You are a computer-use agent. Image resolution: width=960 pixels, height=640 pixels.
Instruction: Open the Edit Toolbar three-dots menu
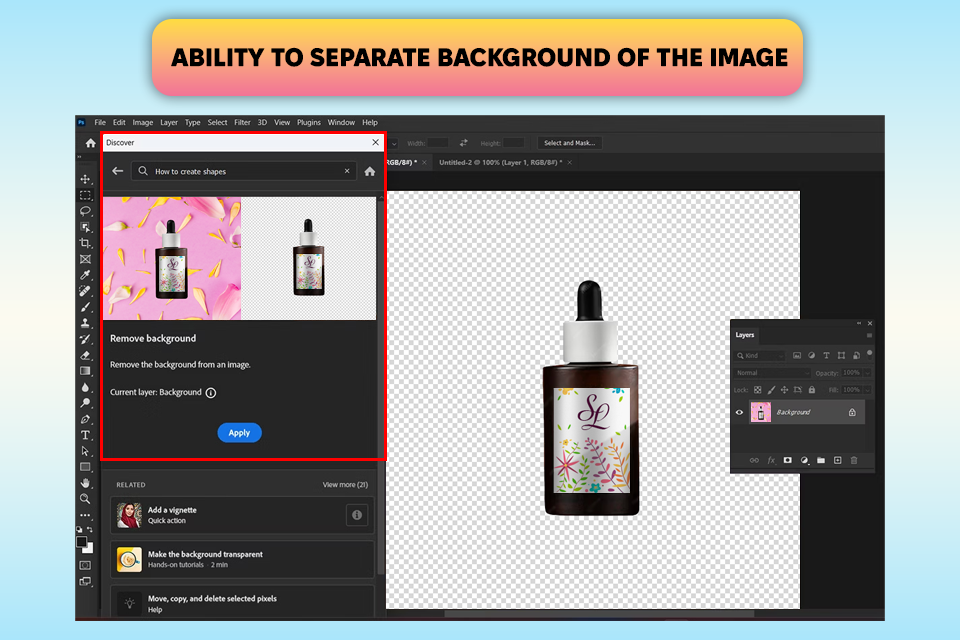85,515
